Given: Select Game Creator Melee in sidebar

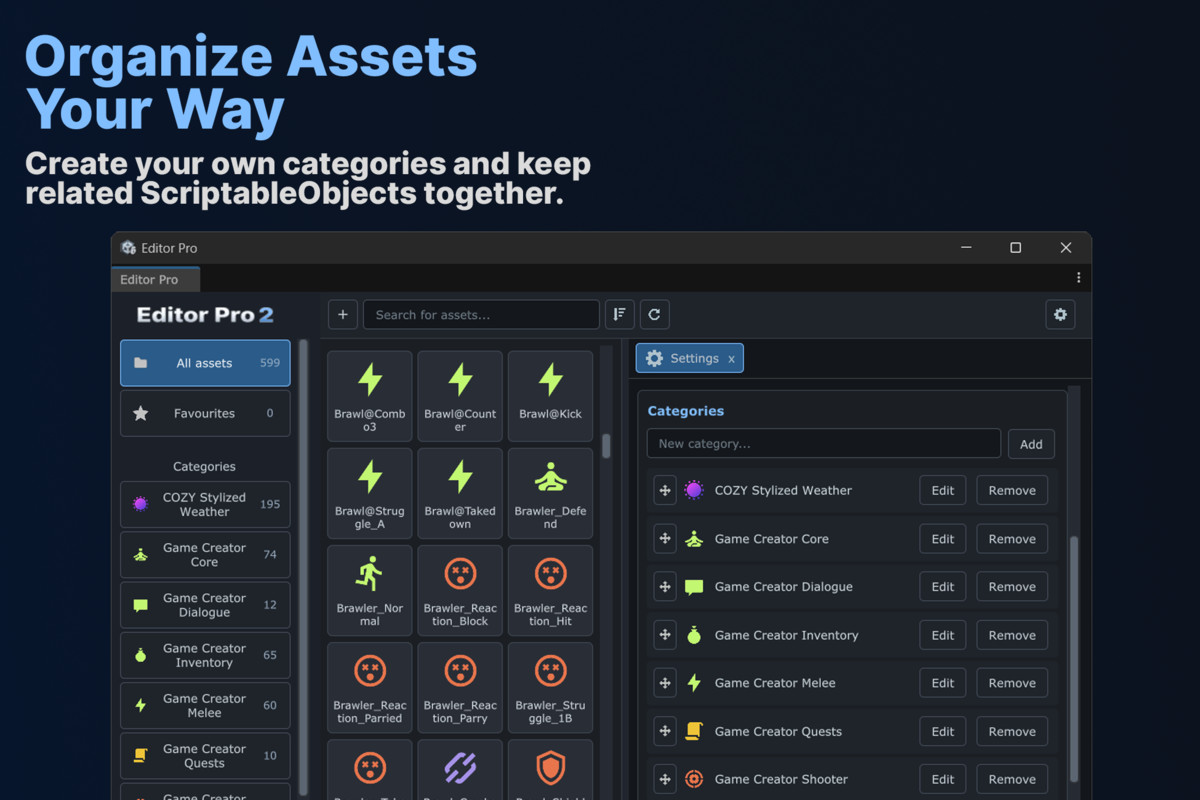Looking at the screenshot, I should pos(205,705).
